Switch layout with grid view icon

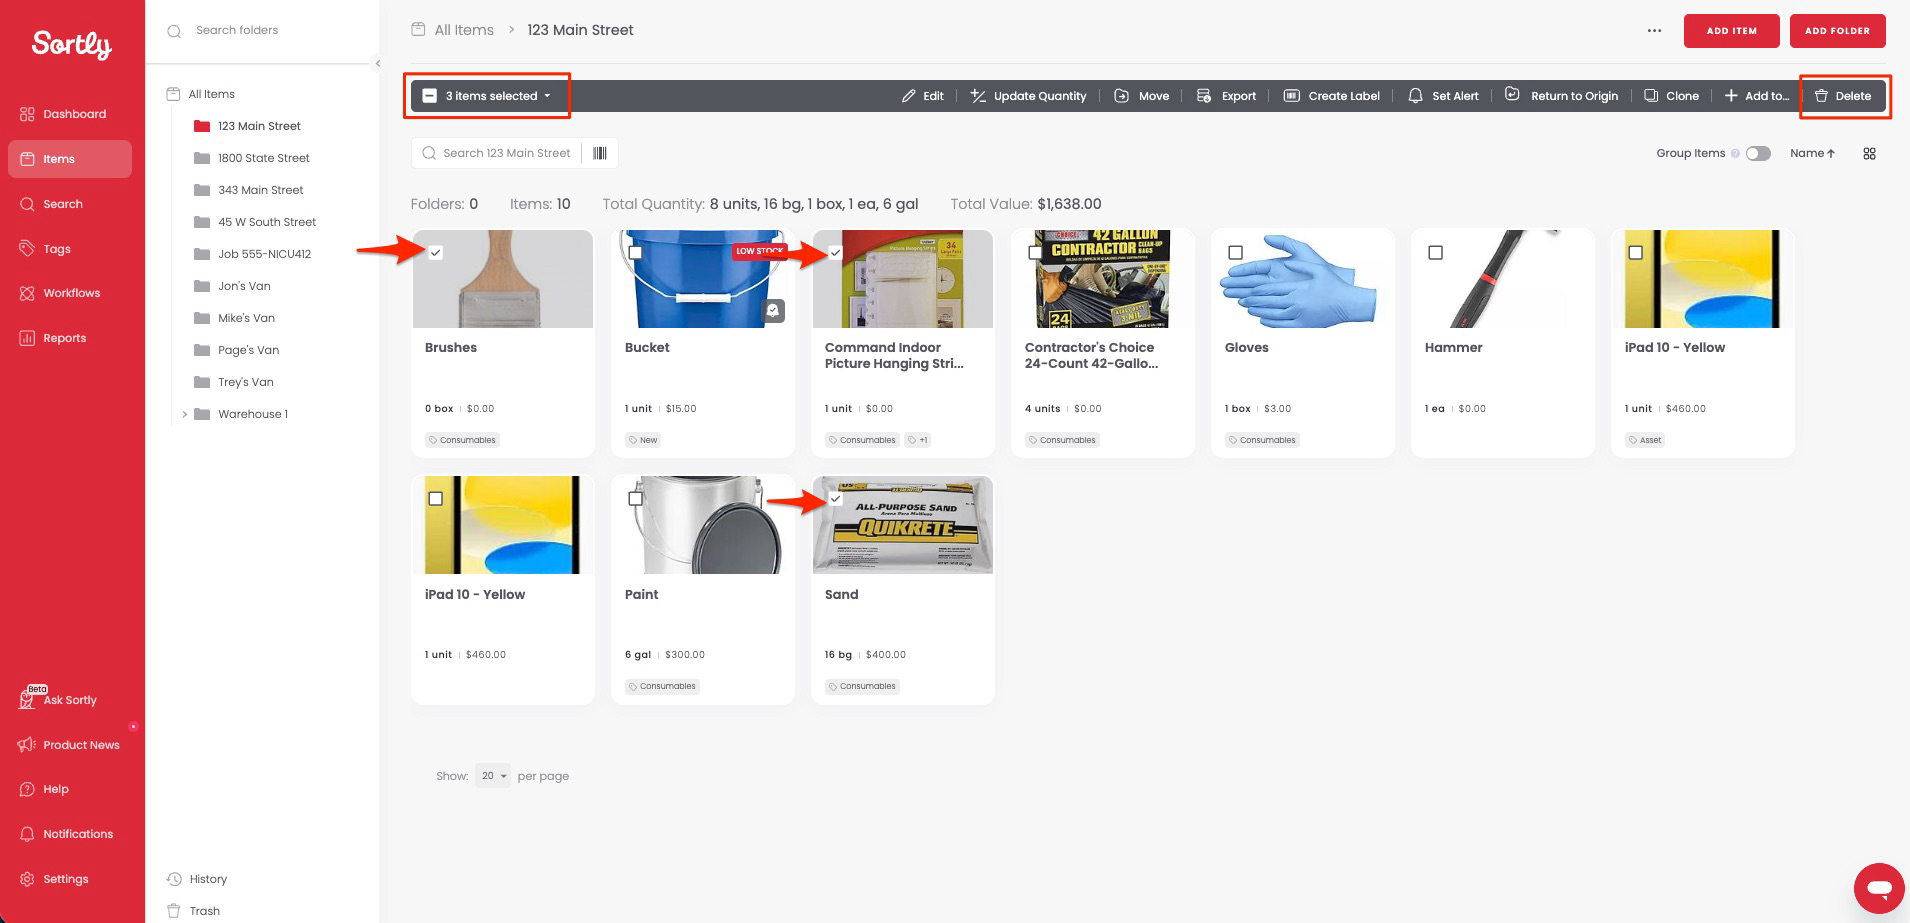click(x=1869, y=153)
